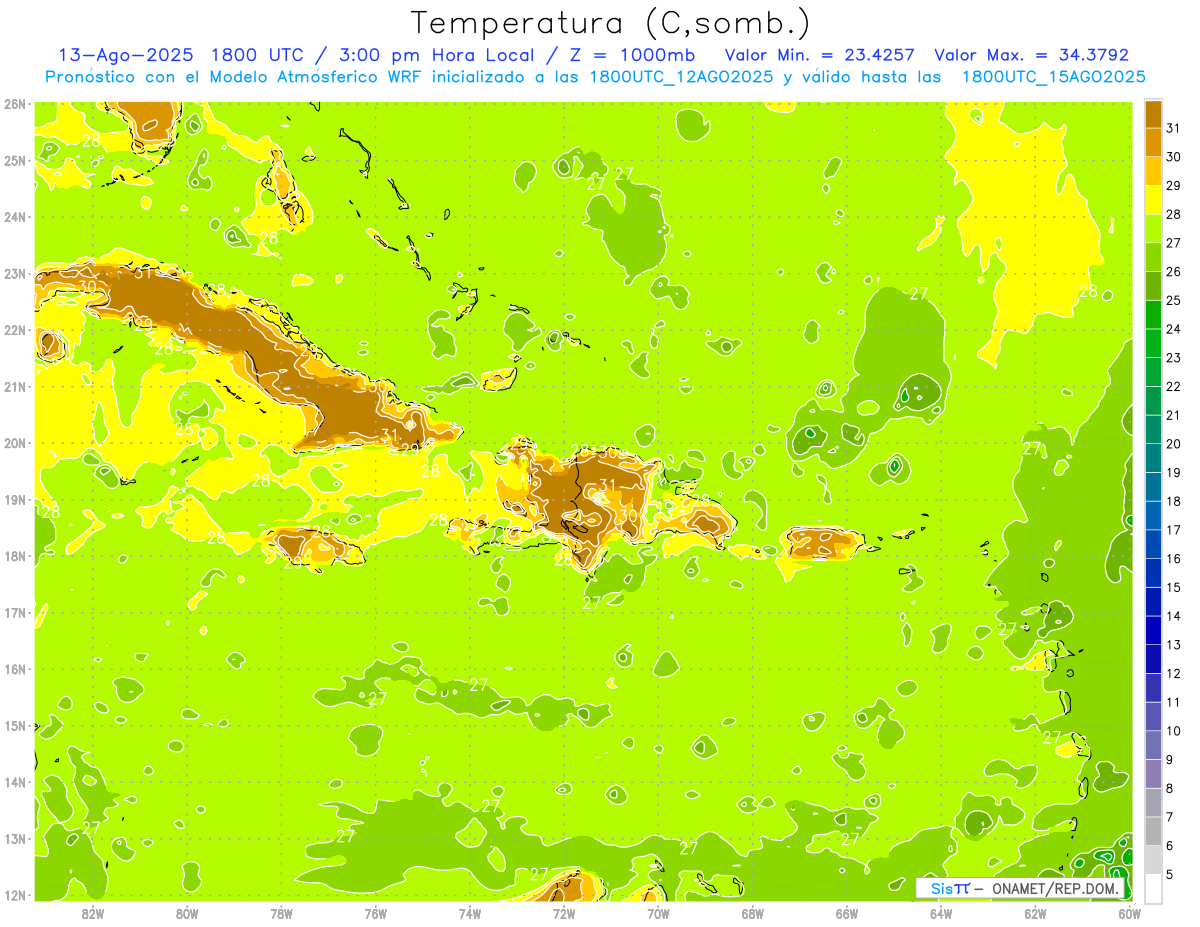Image resolution: width=1200 pixels, height=927 pixels.
Task: Click the '66W' longitude axis label
Action: pyautogui.click(x=847, y=913)
